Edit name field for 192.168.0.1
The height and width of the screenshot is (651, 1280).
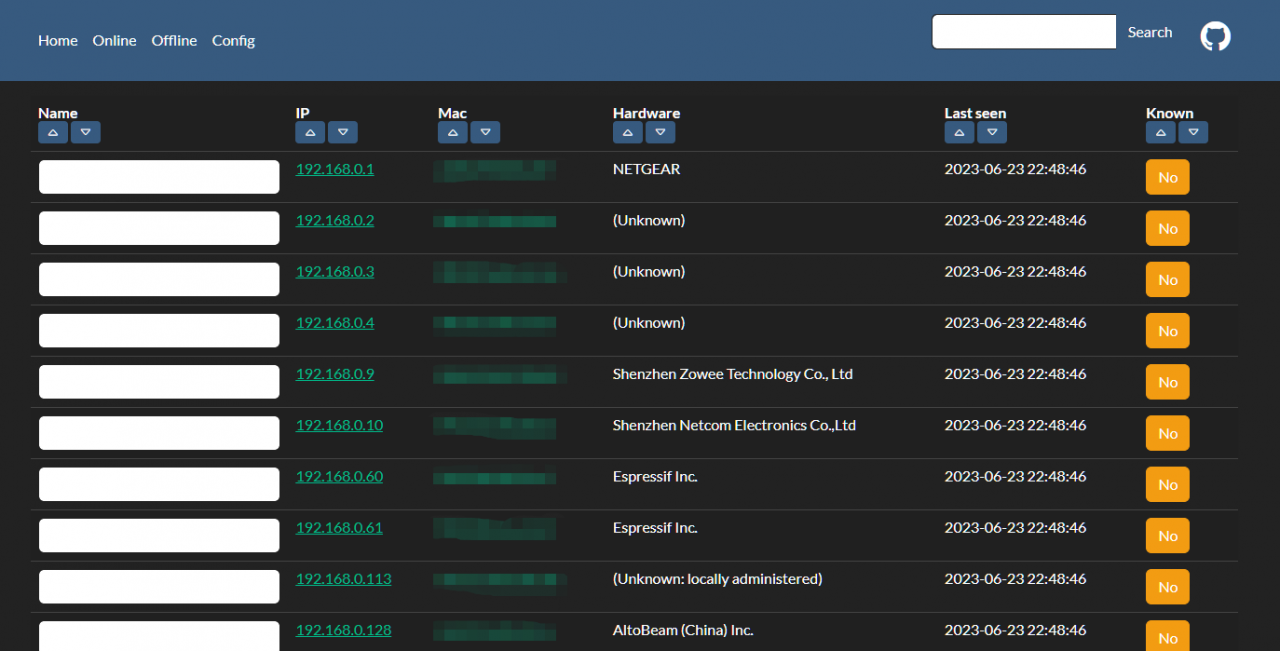(x=159, y=177)
